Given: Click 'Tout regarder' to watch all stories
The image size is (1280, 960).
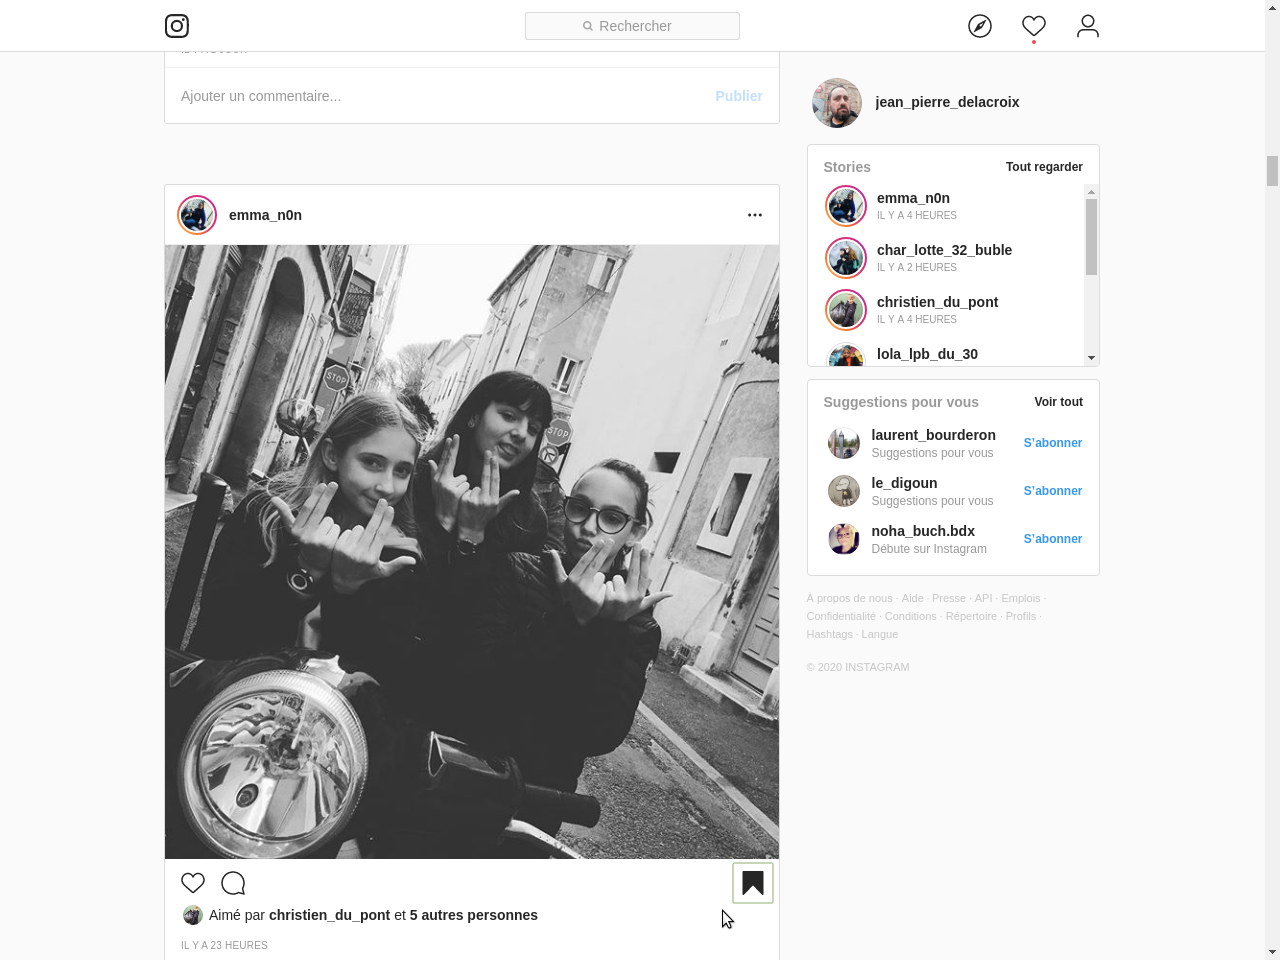Looking at the screenshot, I should 1044,167.
